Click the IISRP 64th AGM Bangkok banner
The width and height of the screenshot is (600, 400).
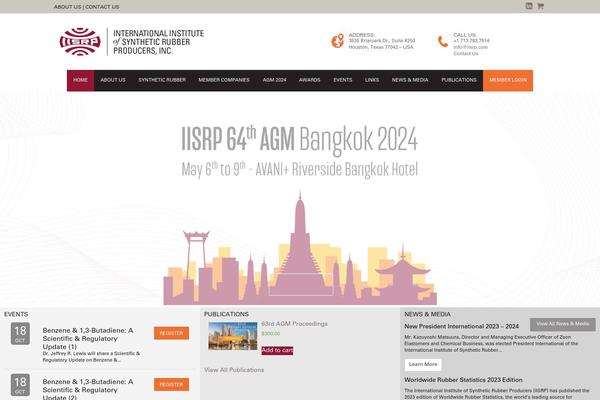[x=300, y=199]
